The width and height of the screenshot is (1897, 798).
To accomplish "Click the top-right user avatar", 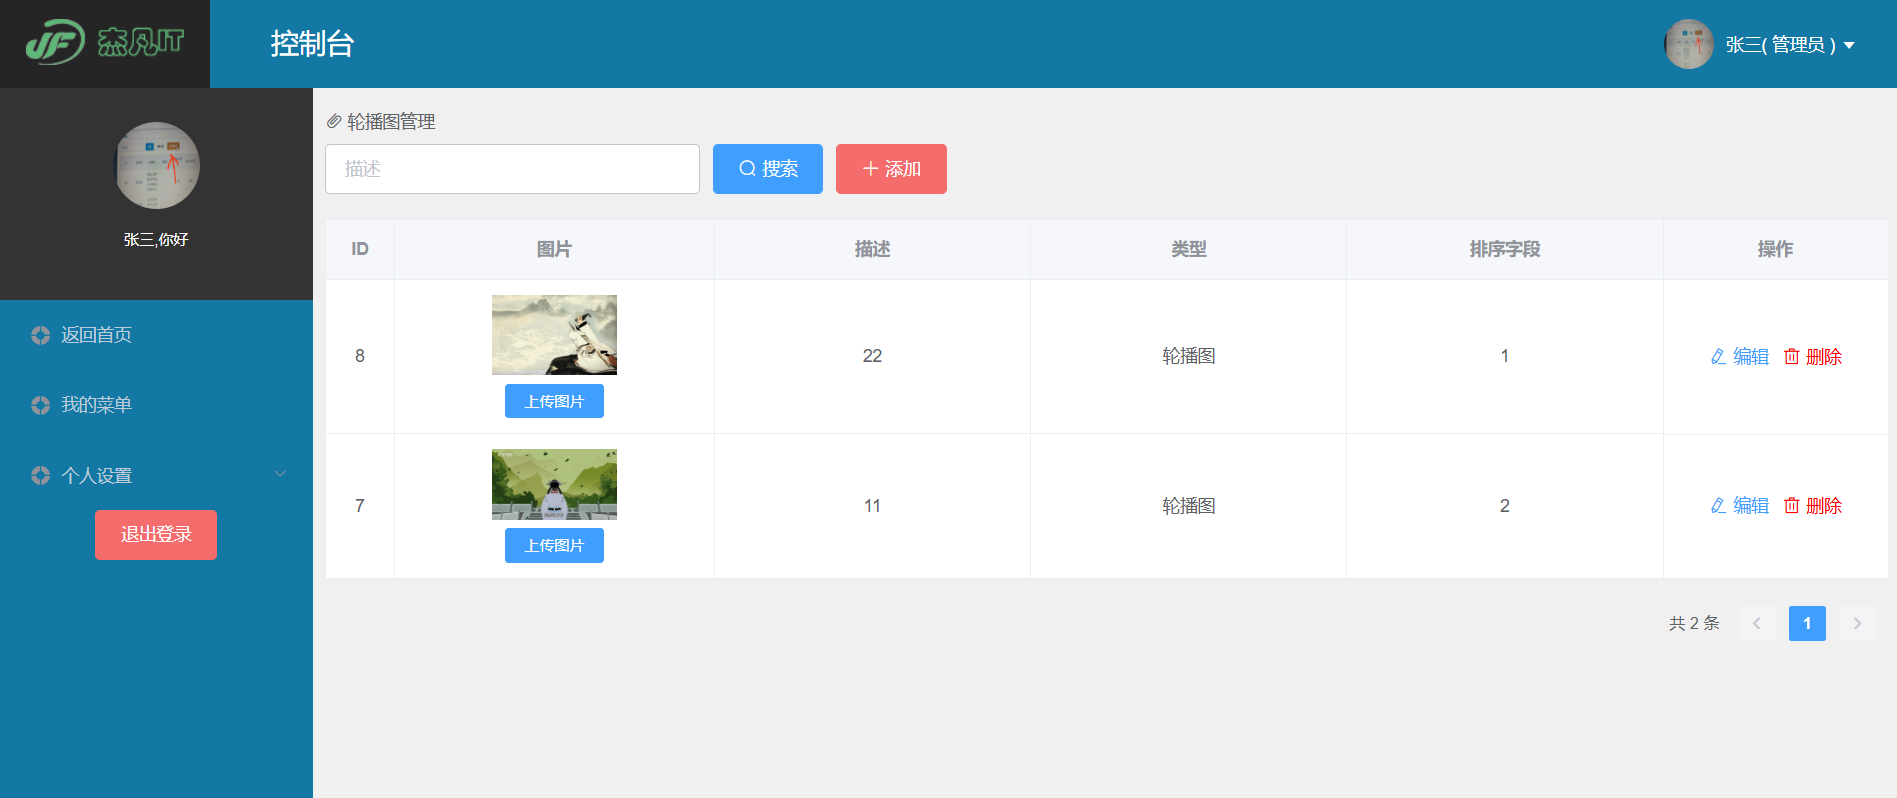I will click(x=1689, y=44).
